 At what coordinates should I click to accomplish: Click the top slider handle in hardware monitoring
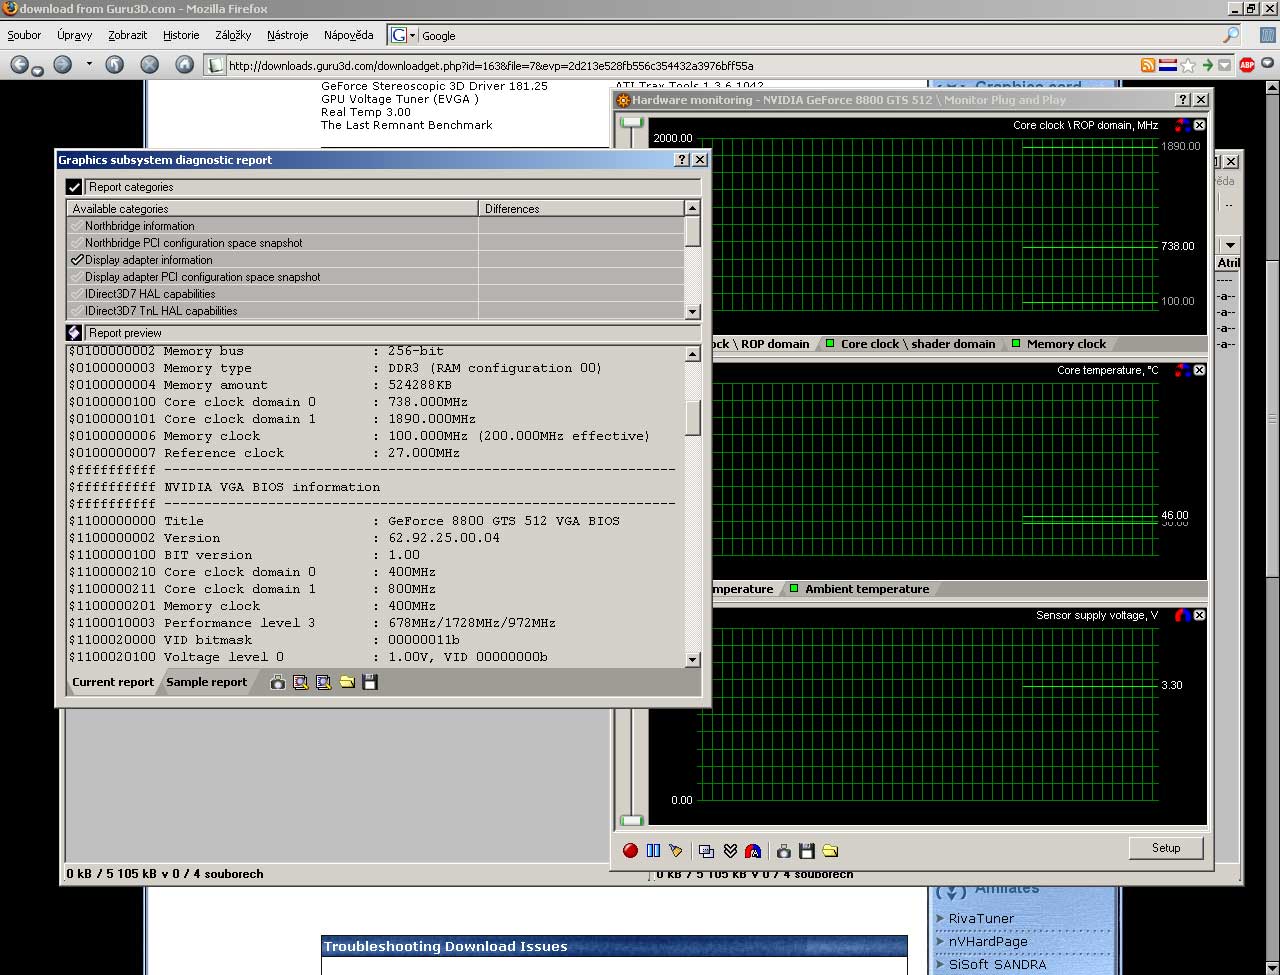pyautogui.click(x=631, y=122)
